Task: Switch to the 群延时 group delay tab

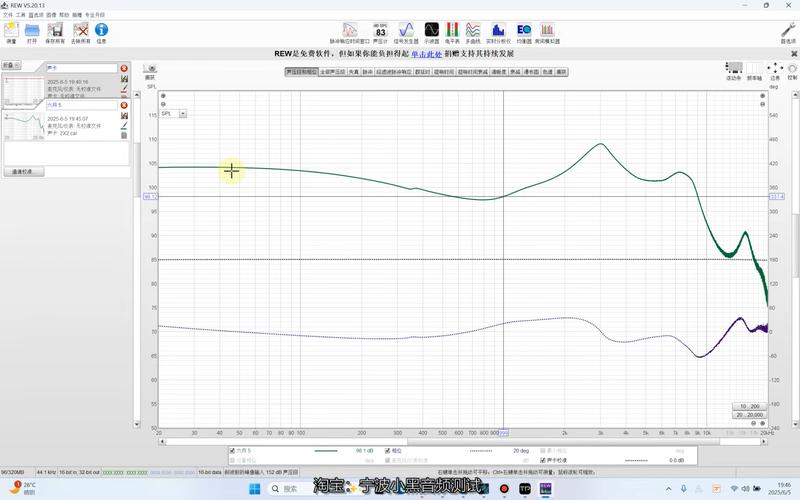Action: click(x=422, y=72)
